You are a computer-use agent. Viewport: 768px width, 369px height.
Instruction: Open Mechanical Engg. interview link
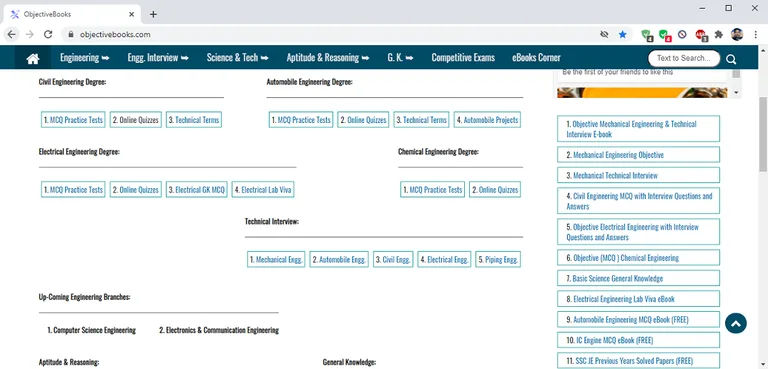pyautogui.click(x=276, y=260)
